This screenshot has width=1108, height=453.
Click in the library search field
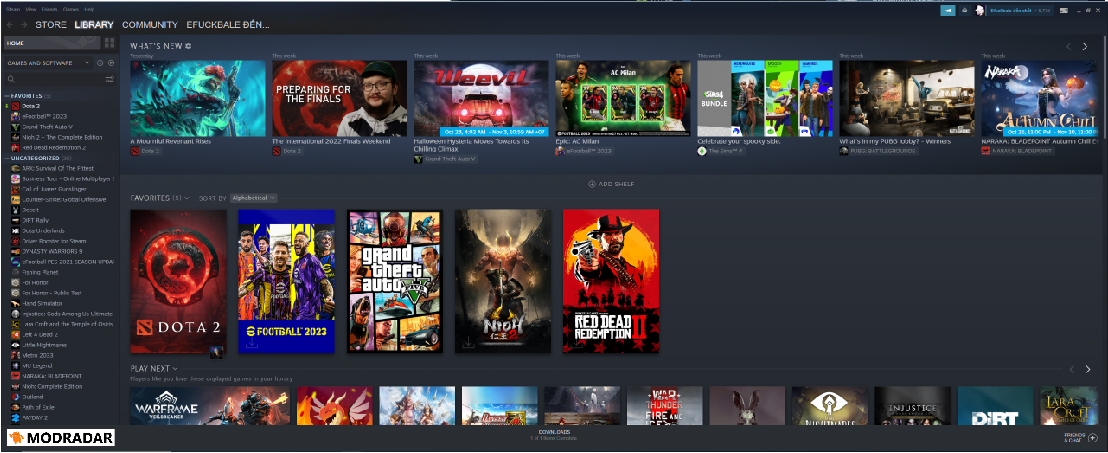[58, 79]
